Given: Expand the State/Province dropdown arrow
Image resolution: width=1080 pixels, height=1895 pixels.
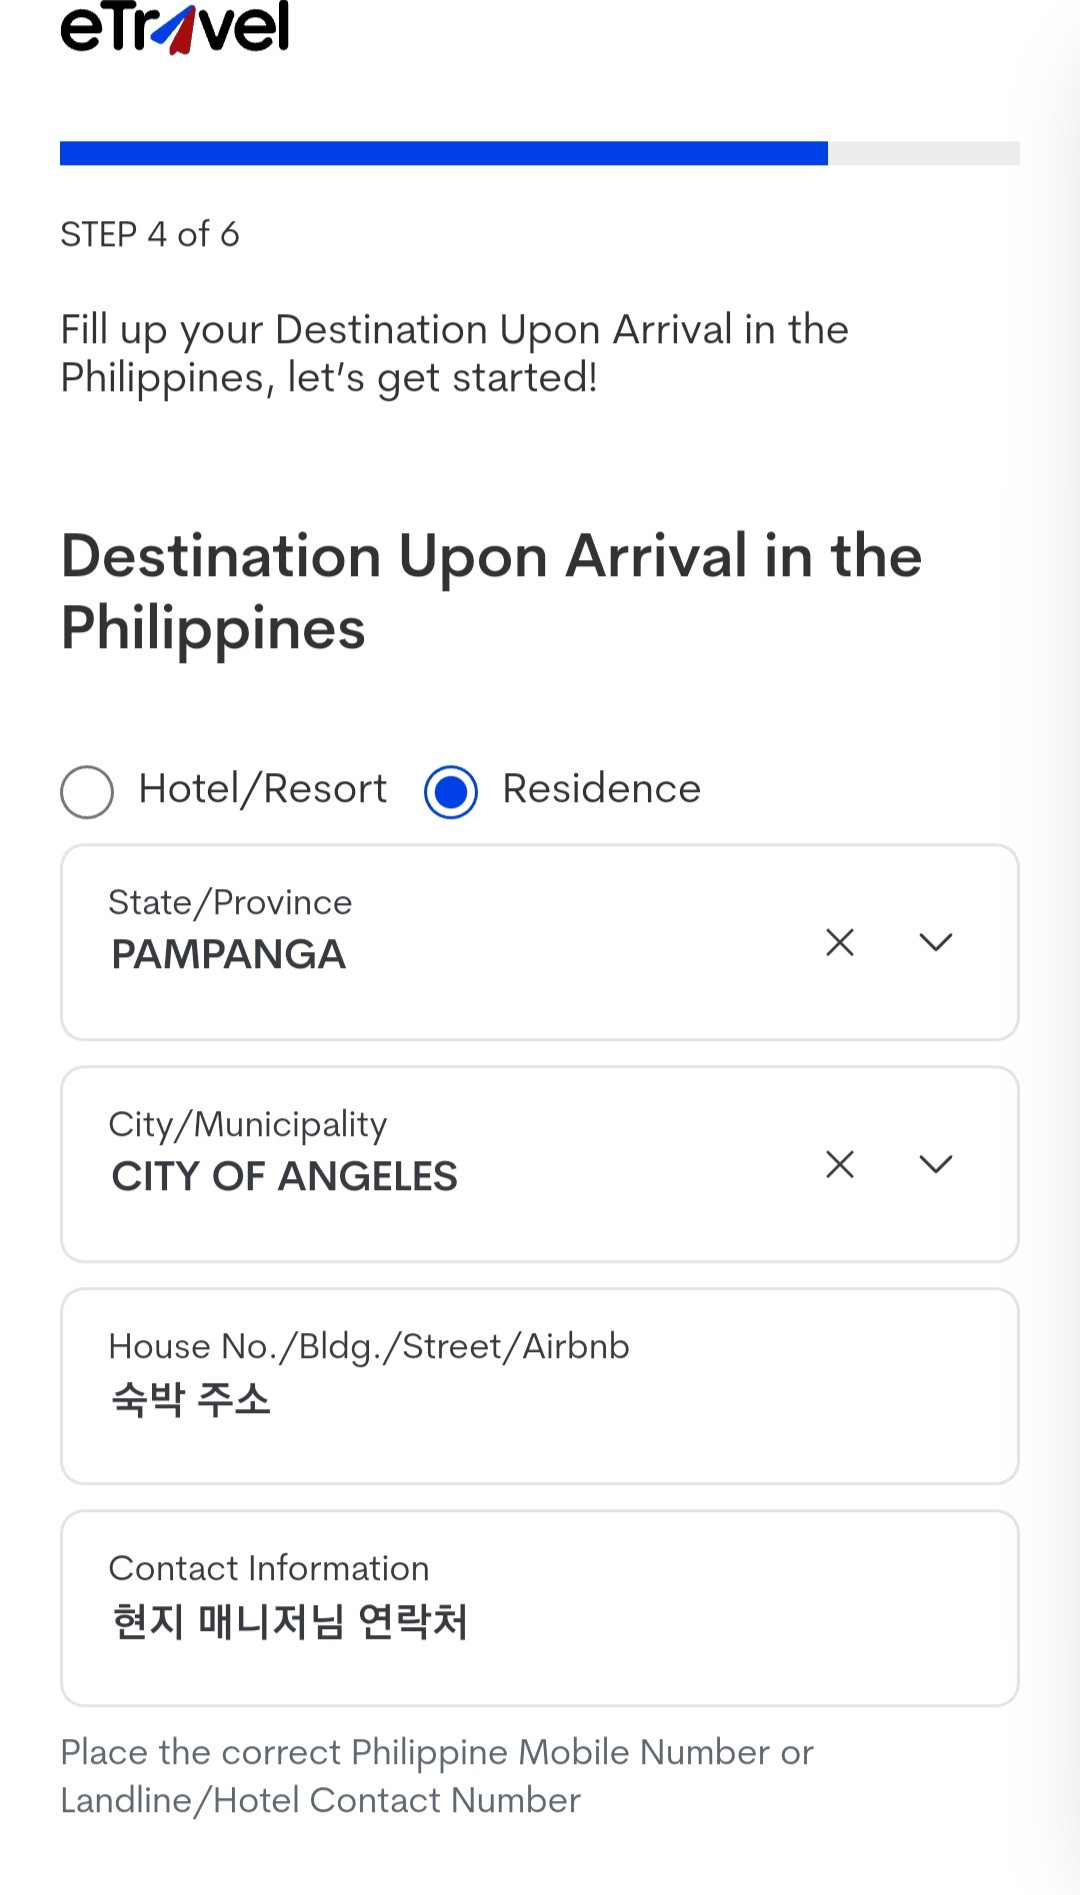Looking at the screenshot, I should [x=936, y=942].
